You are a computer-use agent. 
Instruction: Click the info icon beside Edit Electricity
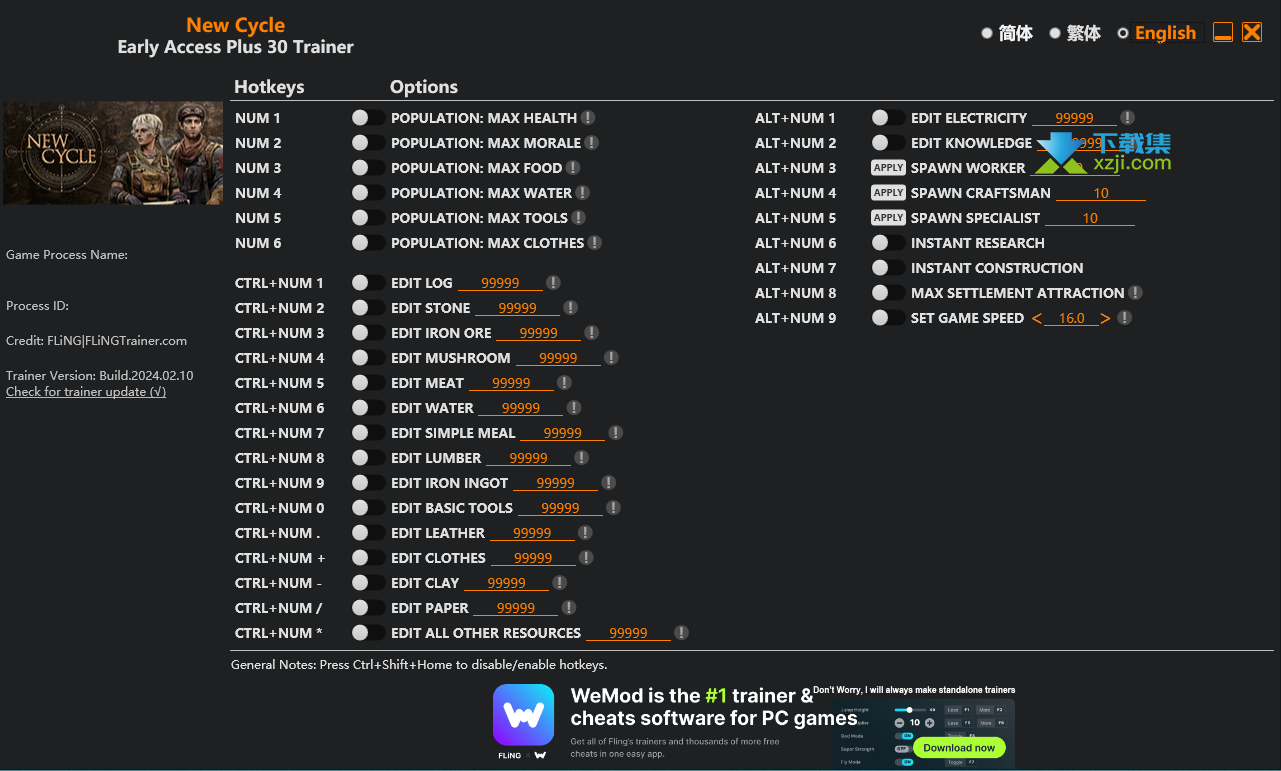tap(1127, 118)
